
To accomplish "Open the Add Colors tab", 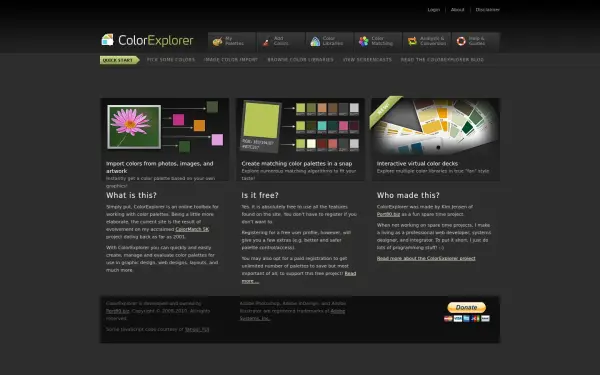I will (x=281, y=41).
